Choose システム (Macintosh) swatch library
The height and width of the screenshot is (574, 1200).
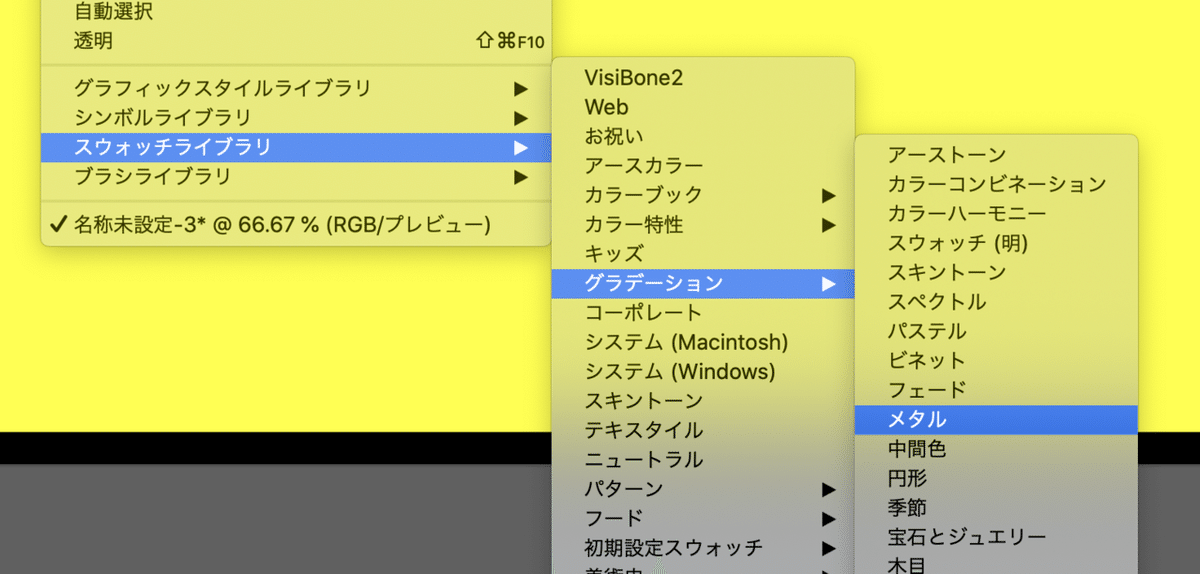click(x=703, y=342)
